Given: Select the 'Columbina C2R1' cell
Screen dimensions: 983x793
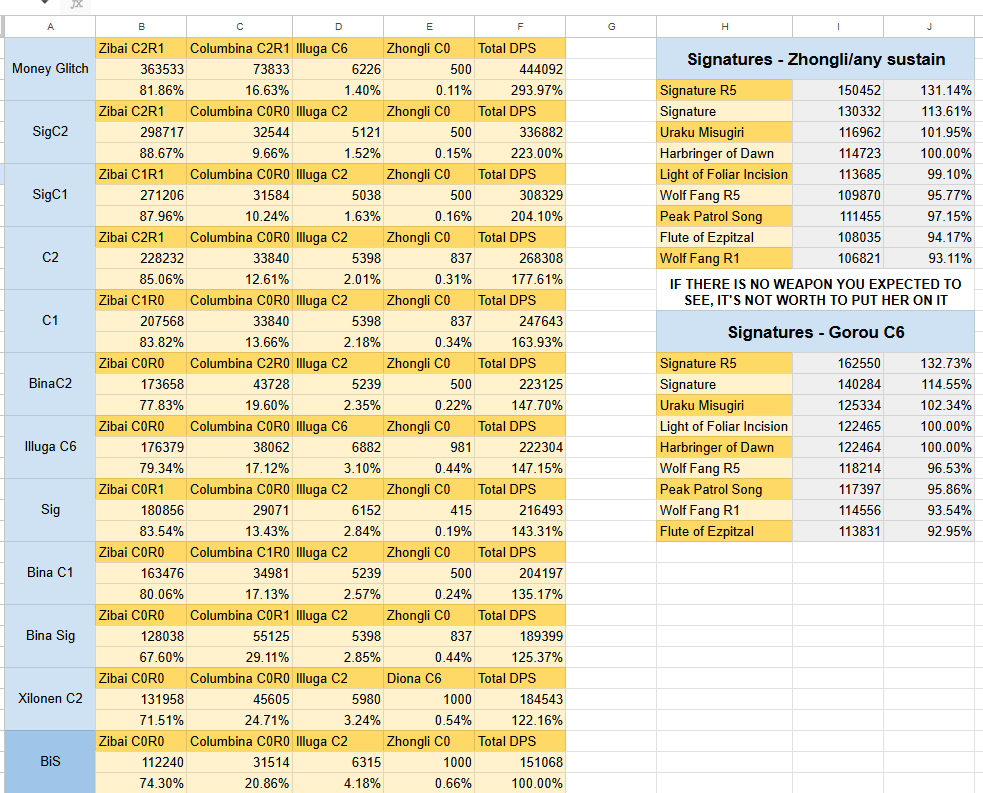Looking at the screenshot, I should [x=239, y=48].
